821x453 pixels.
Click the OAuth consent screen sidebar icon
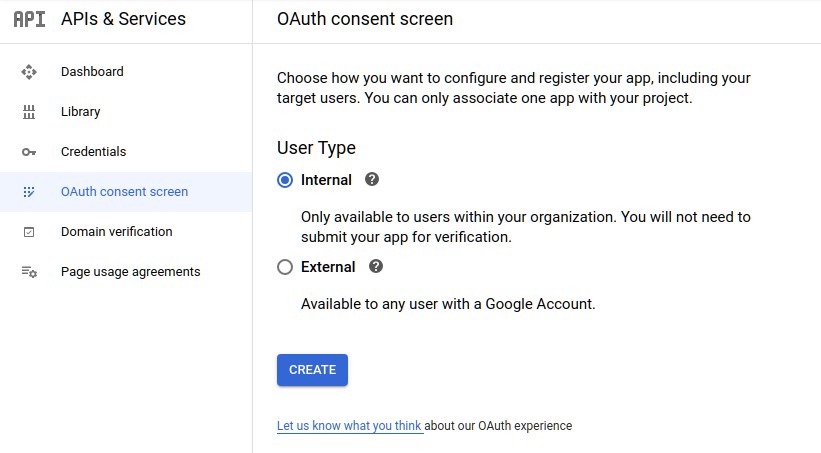coord(29,192)
